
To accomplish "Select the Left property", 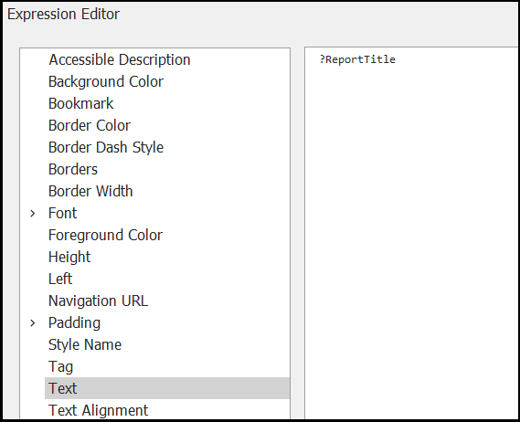I will [x=60, y=279].
